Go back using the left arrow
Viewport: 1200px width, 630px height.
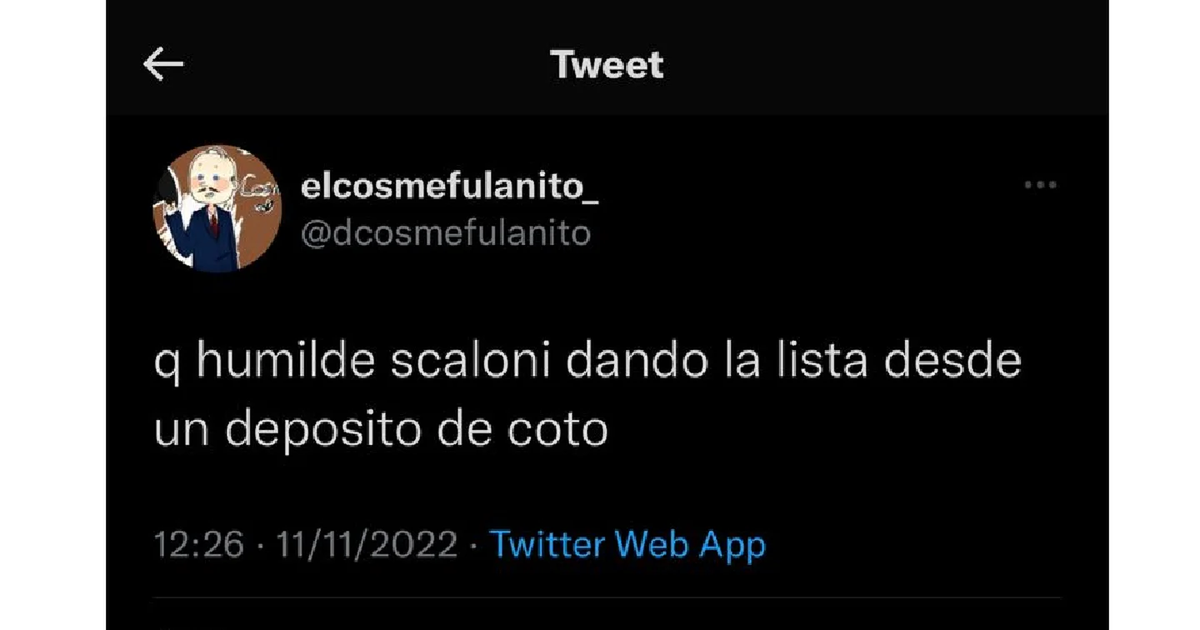(x=163, y=65)
